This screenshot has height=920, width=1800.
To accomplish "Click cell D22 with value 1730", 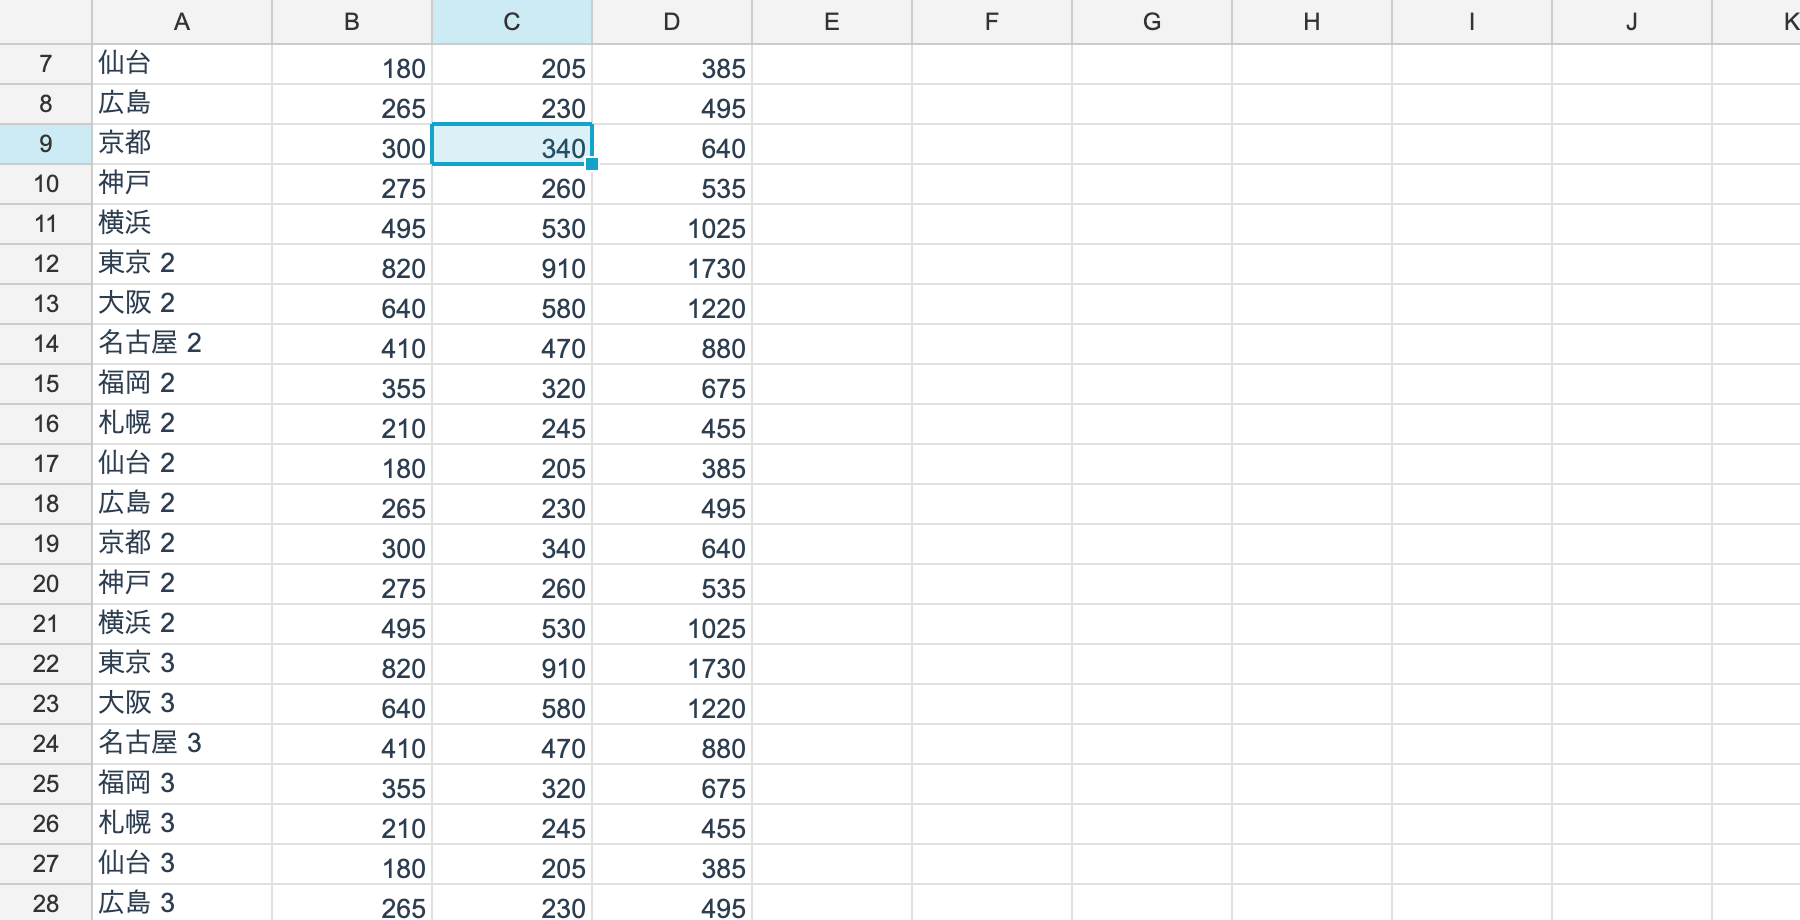I will (672, 664).
